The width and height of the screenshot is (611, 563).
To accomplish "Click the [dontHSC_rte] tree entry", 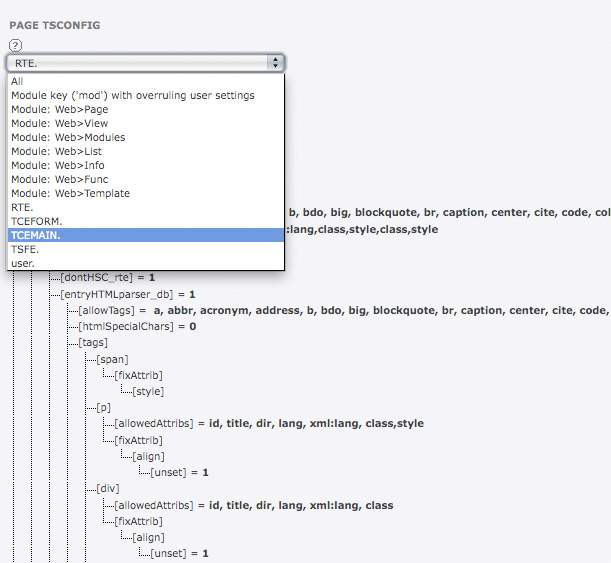I will [x=98, y=276].
